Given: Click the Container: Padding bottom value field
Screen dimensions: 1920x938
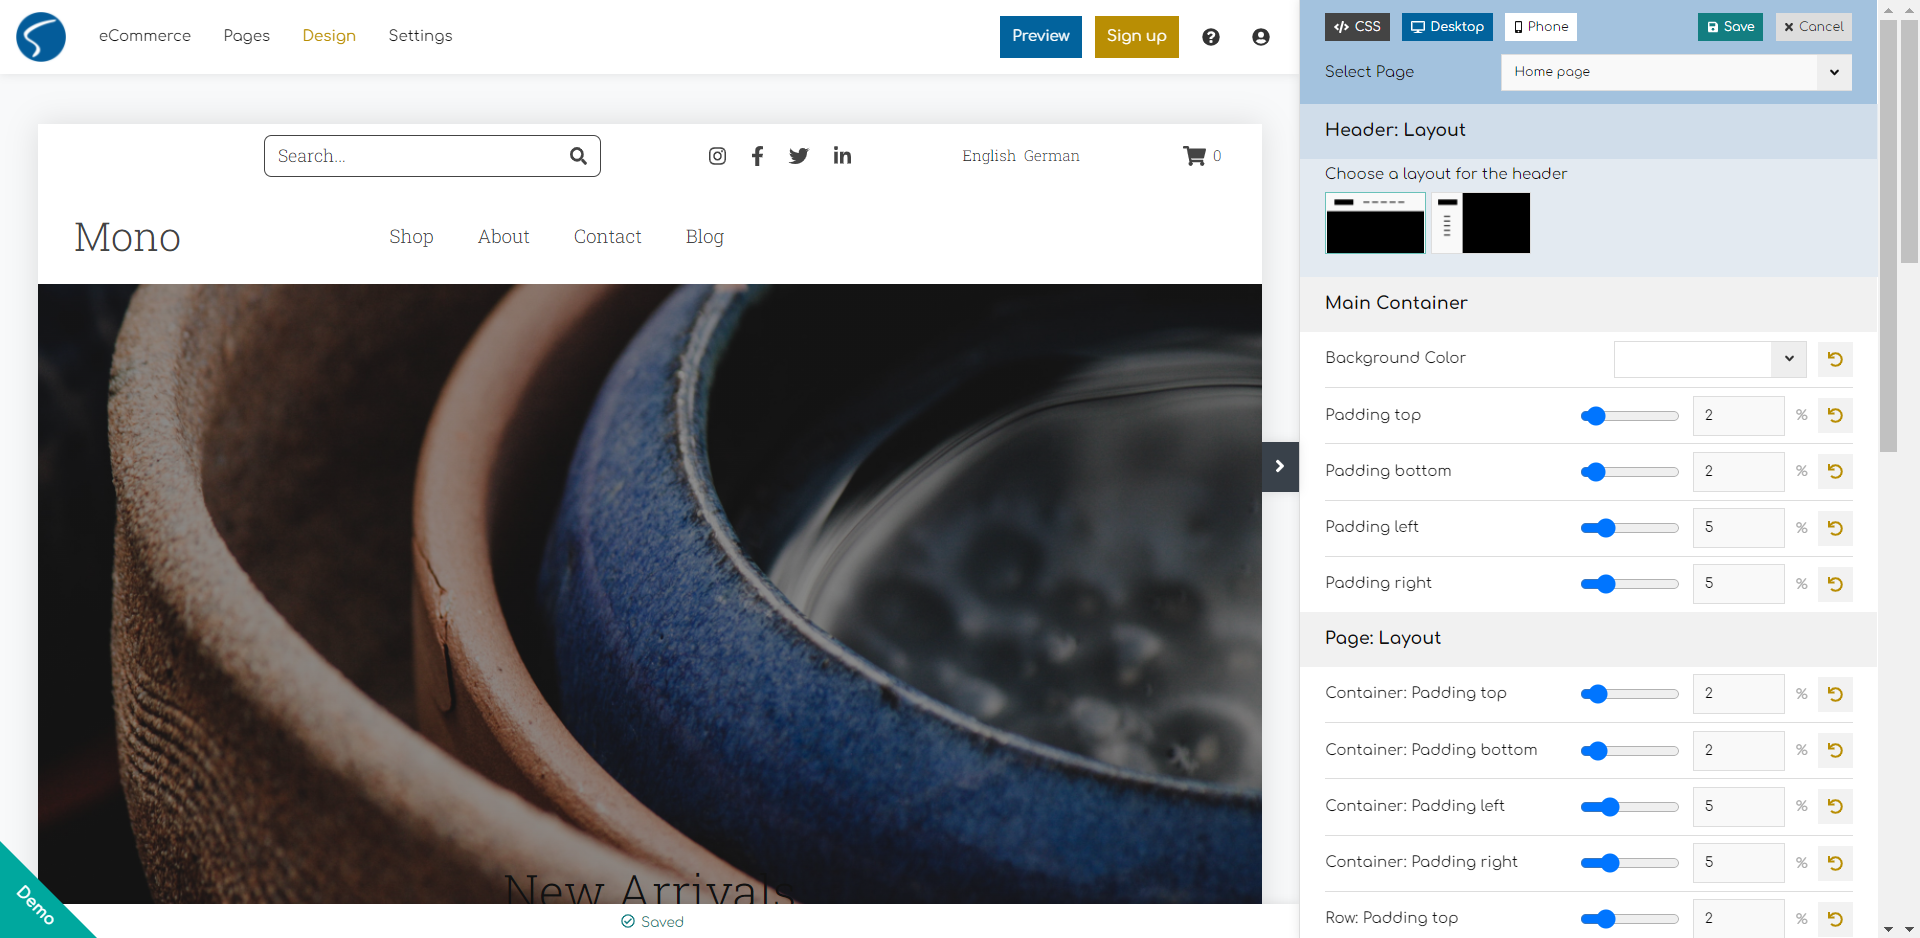Looking at the screenshot, I should coord(1738,750).
